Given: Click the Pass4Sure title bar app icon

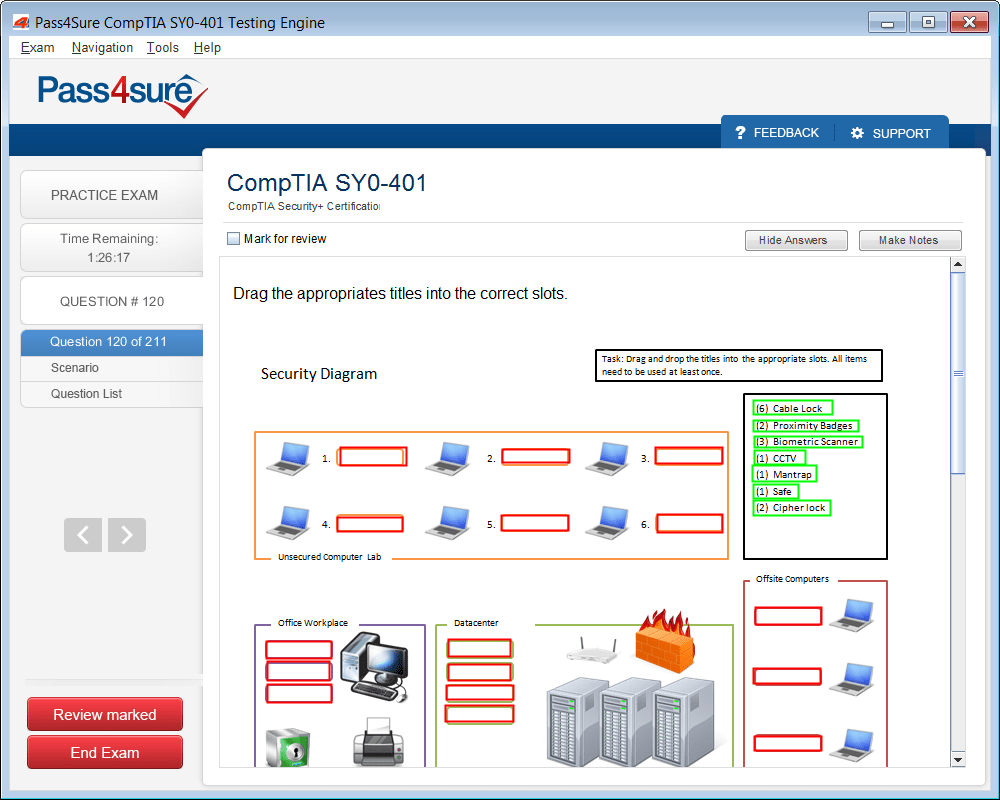Looking at the screenshot, I should click(20, 23).
